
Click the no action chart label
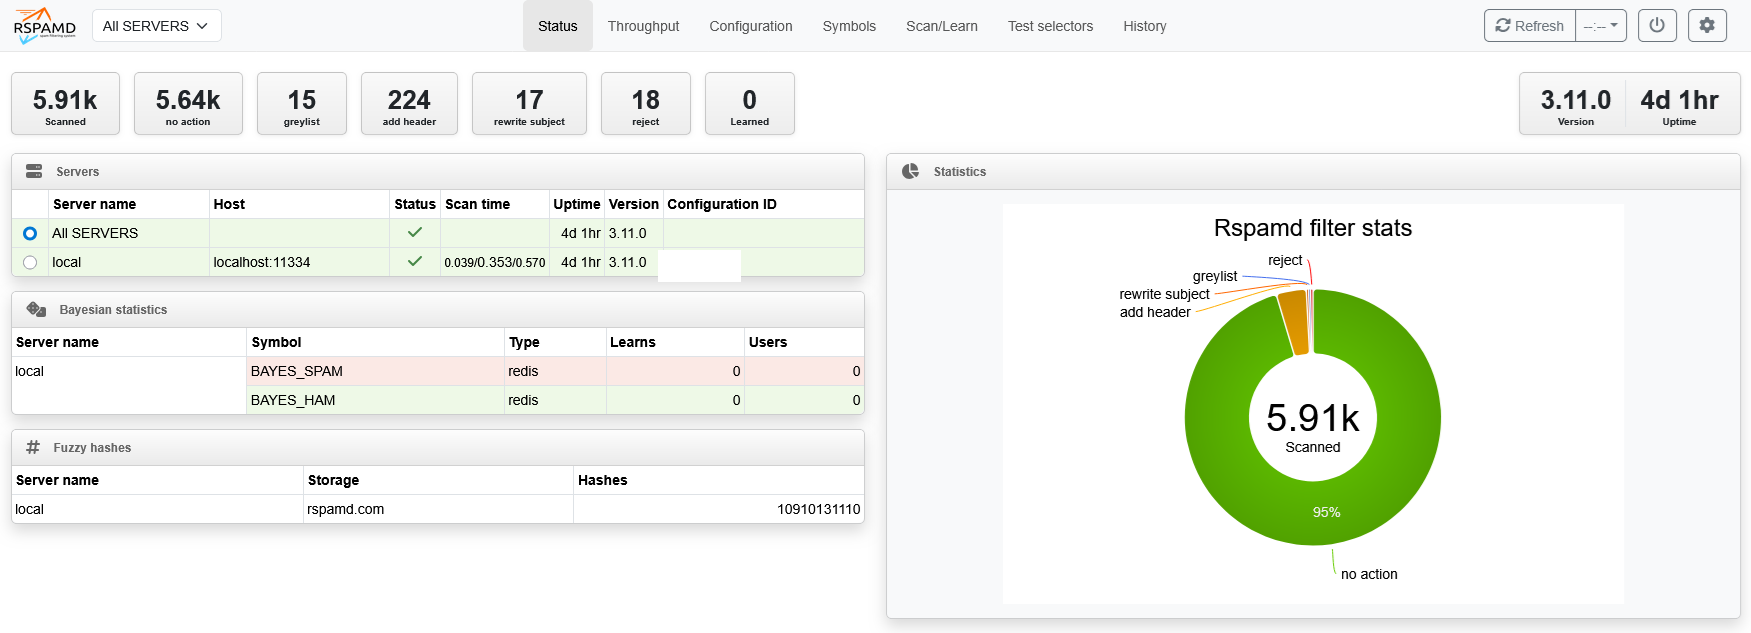tap(1369, 574)
